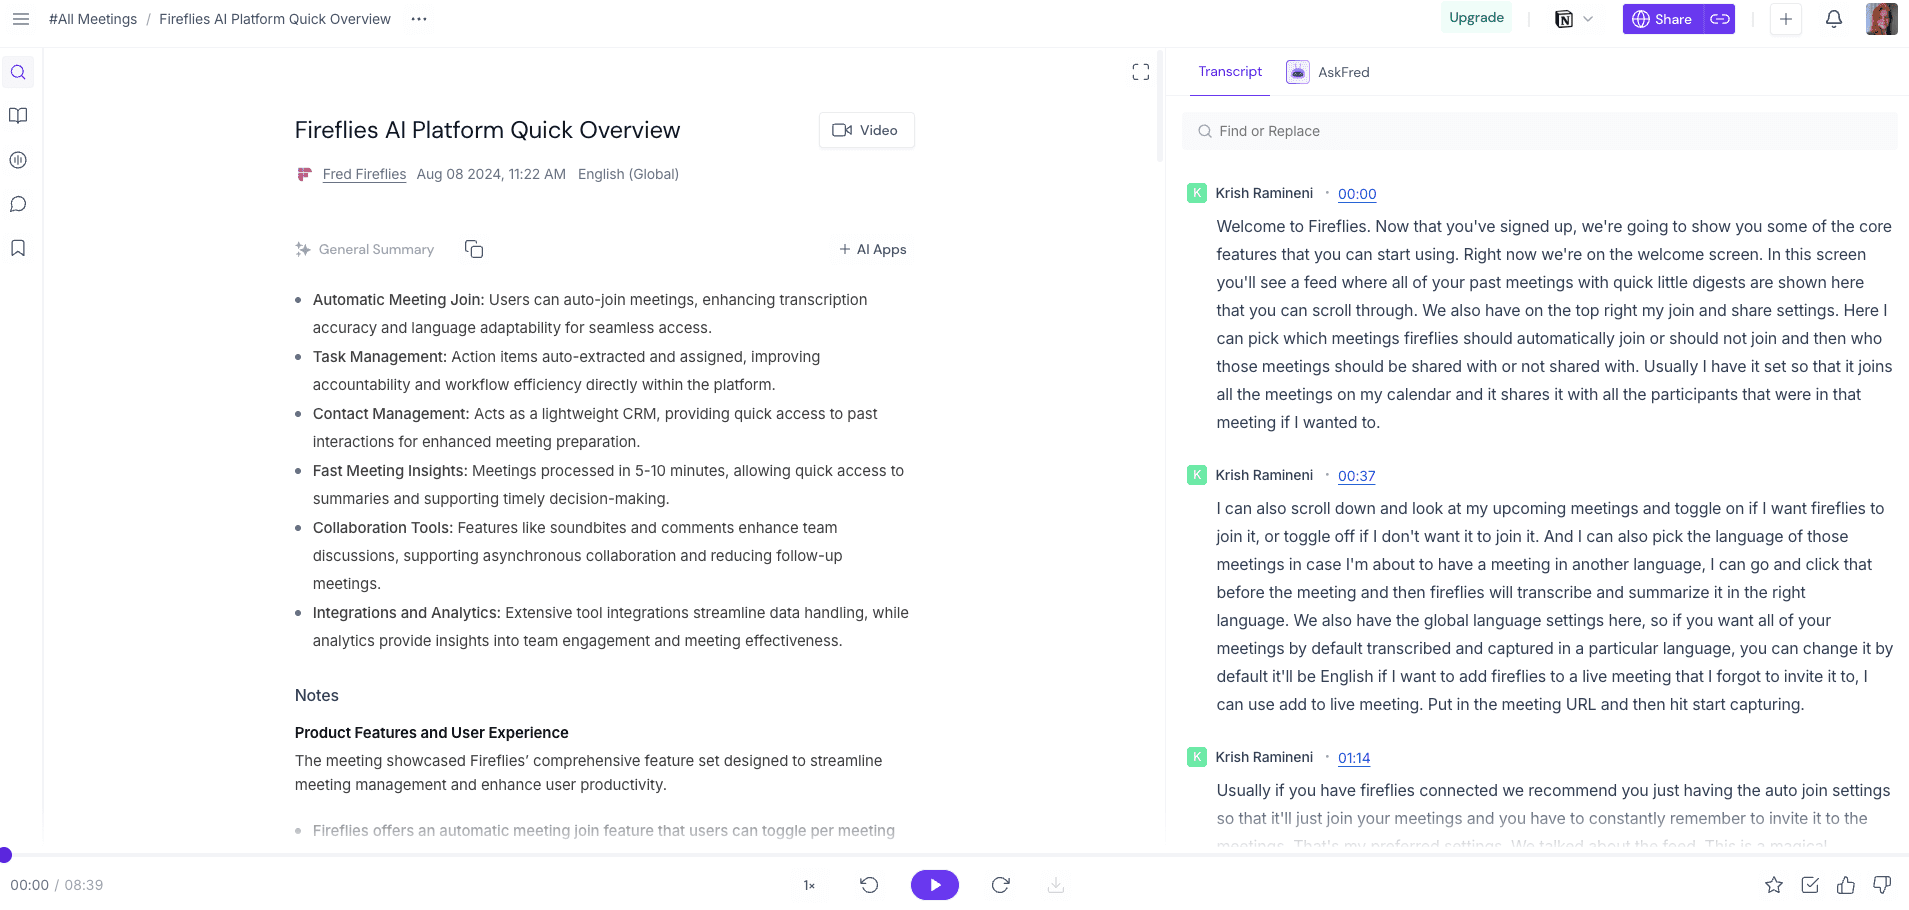Viewport: 1909px width, 910px height.
Task: Open the Notion integration dropdown
Action: [x=1573, y=19]
